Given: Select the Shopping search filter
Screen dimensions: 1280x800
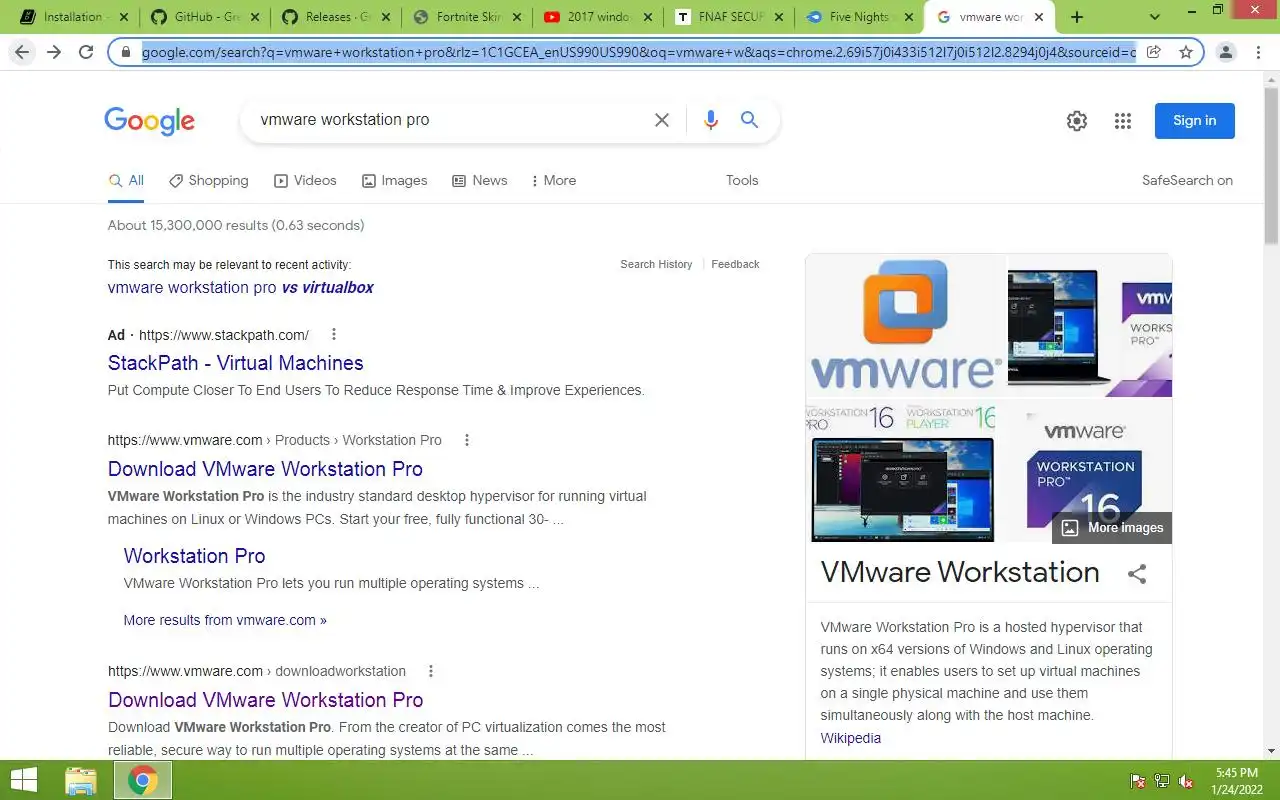Looking at the screenshot, I should coord(208,181).
